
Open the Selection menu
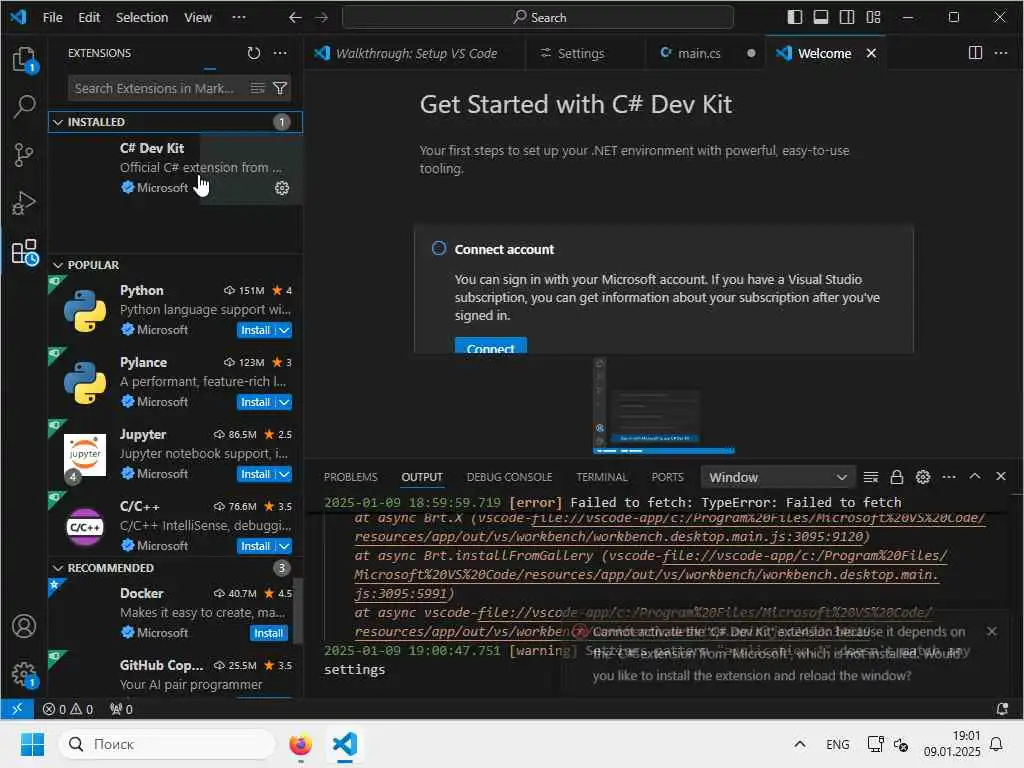(x=142, y=18)
